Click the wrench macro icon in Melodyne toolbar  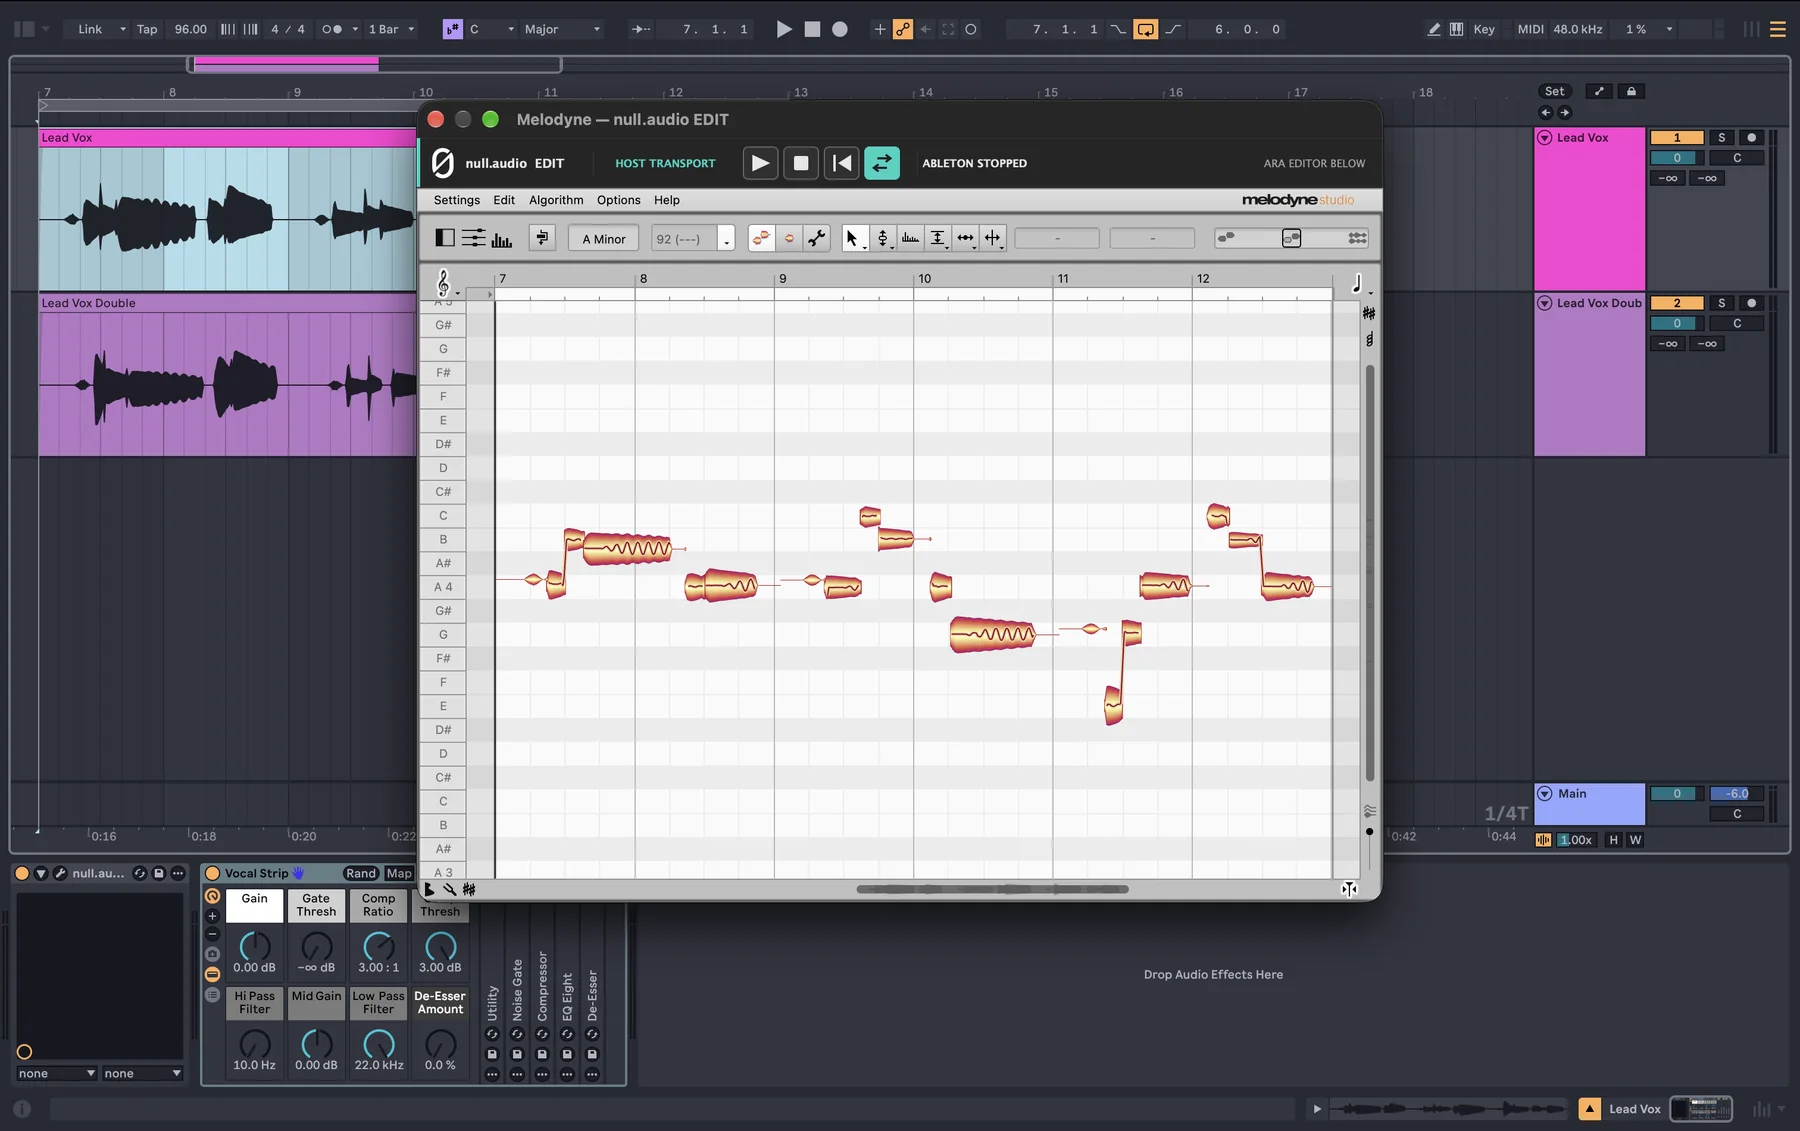[817, 238]
